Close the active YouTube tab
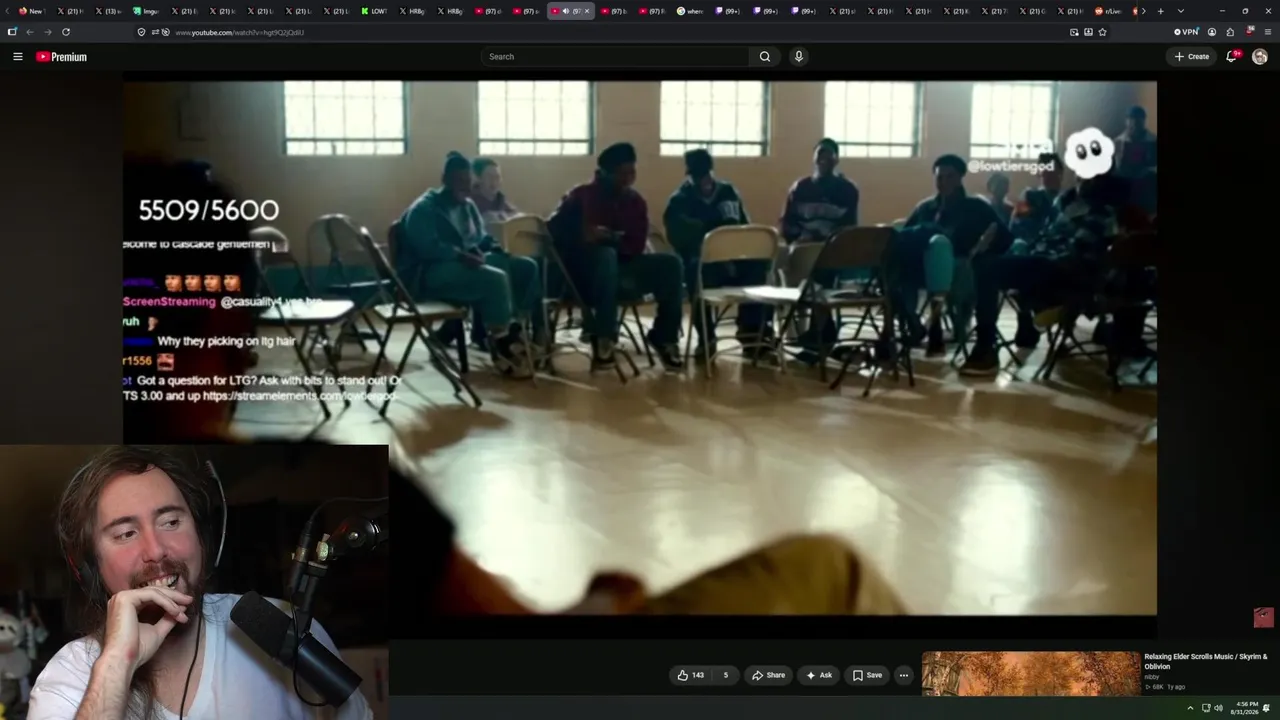Image resolution: width=1280 pixels, height=720 pixels. pos(587,11)
